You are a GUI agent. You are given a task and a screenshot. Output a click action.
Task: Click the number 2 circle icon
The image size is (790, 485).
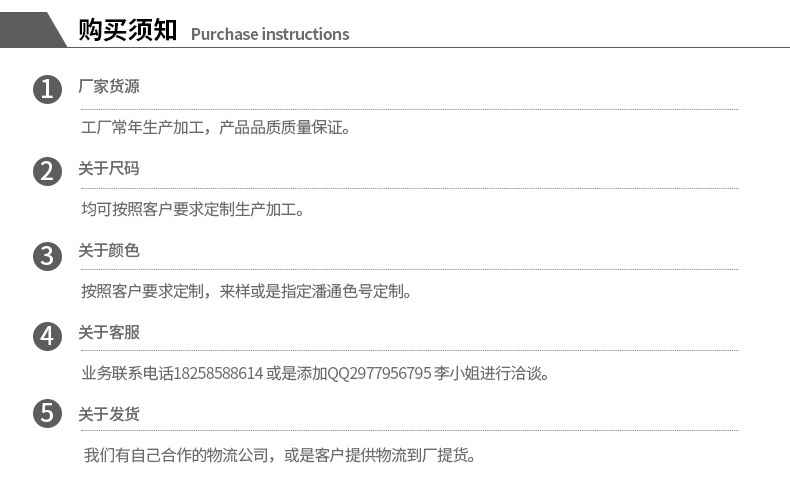47,172
